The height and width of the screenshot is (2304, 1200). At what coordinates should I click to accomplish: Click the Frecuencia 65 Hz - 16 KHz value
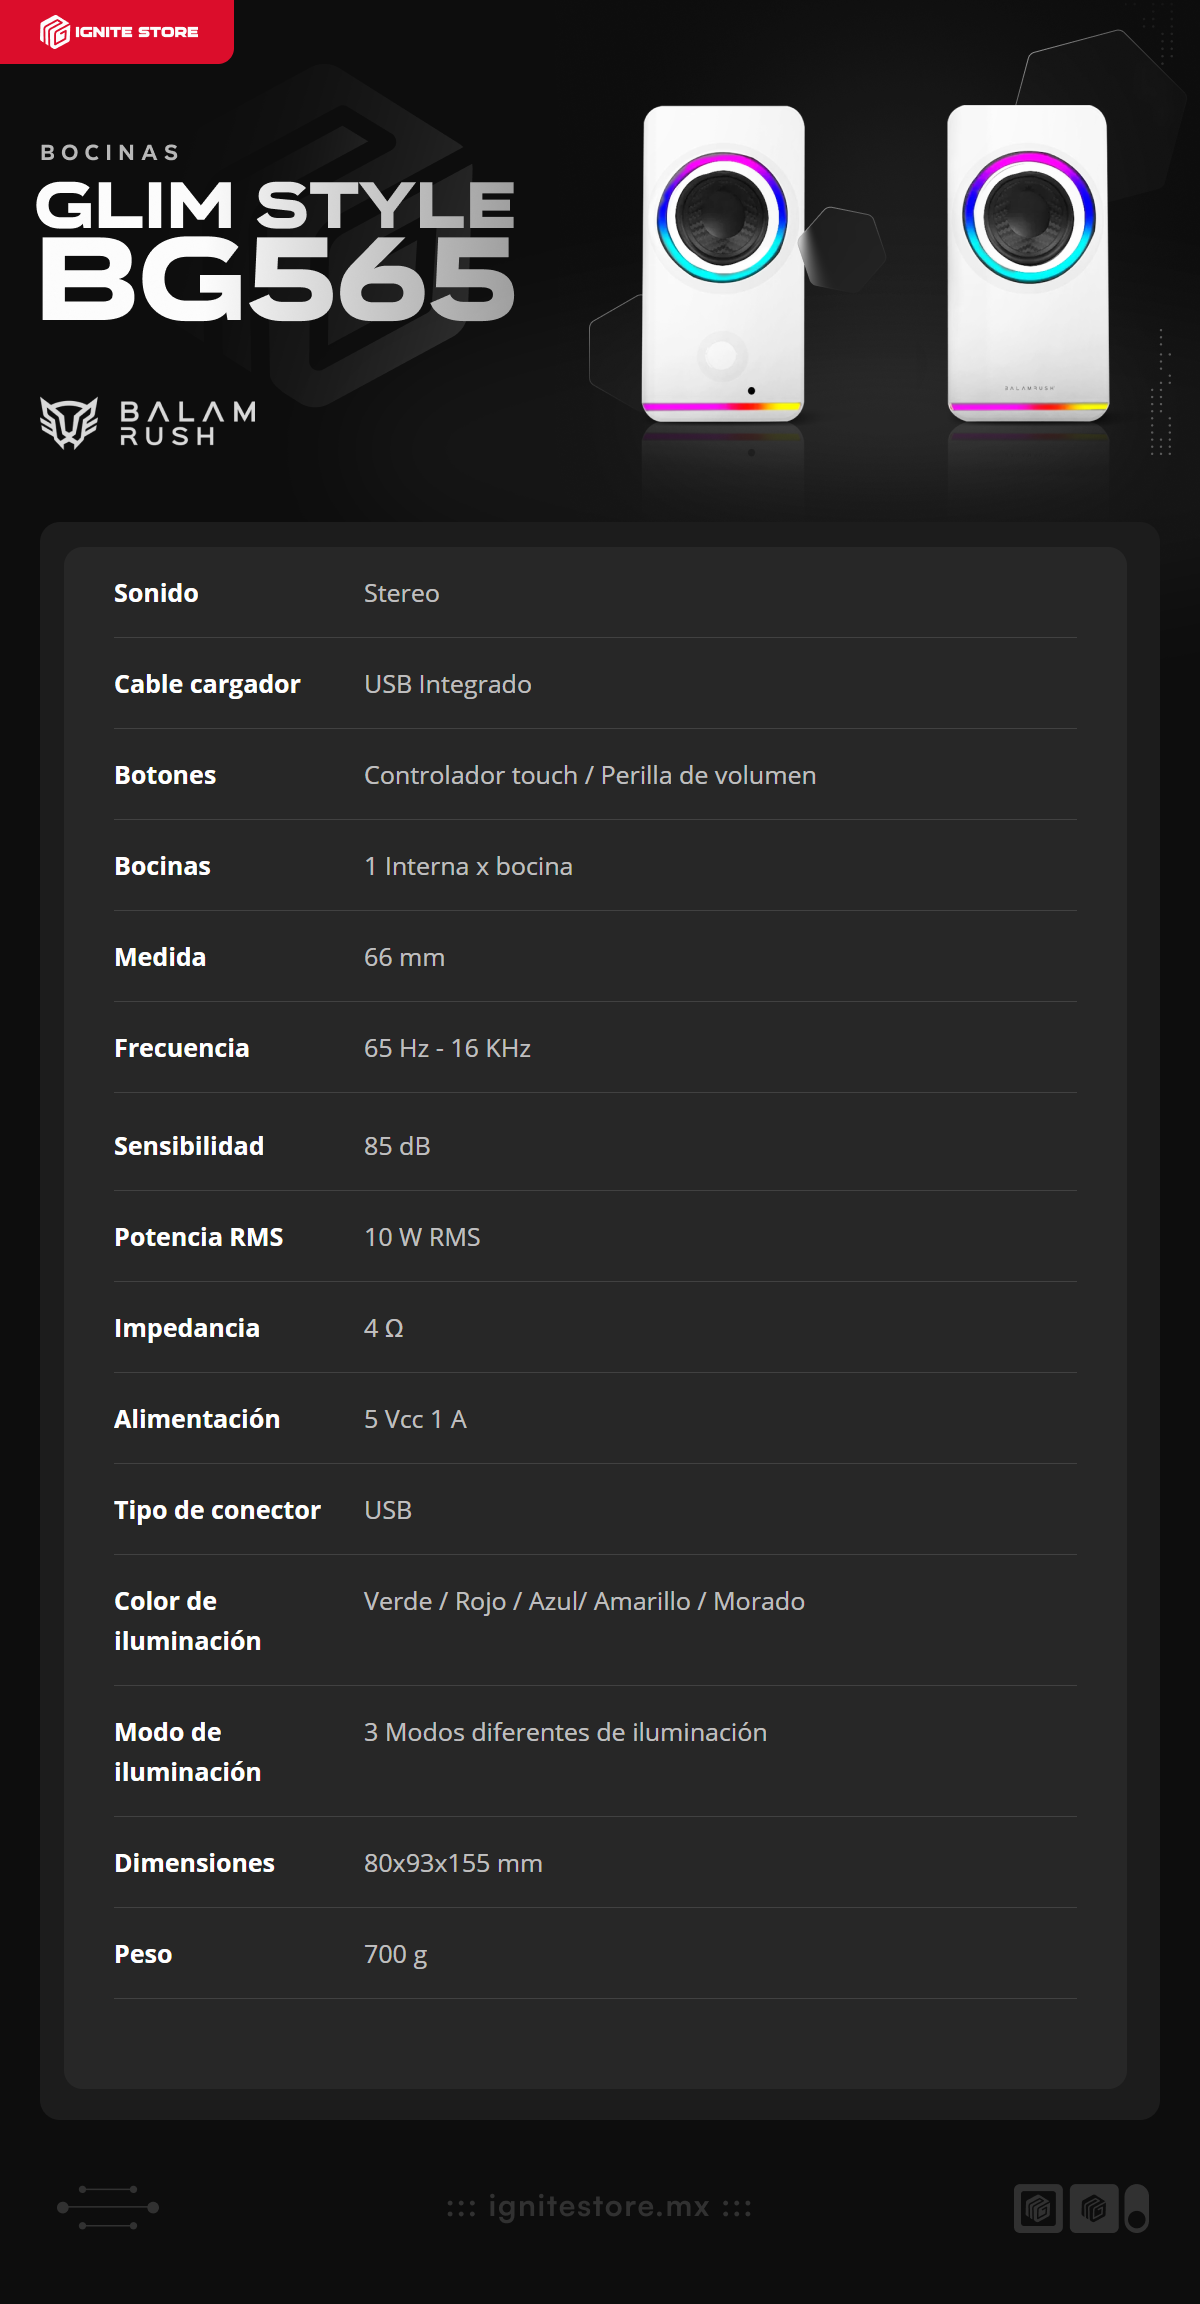tap(447, 1048)
